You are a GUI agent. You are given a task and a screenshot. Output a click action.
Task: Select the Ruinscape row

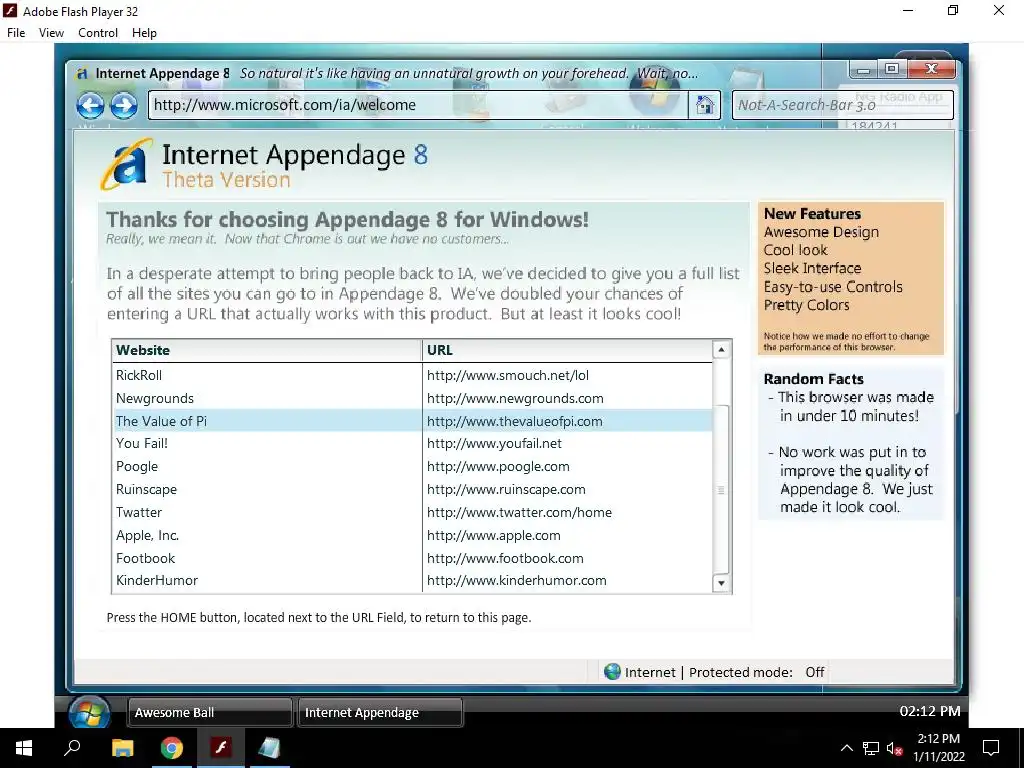click(412, 490)
